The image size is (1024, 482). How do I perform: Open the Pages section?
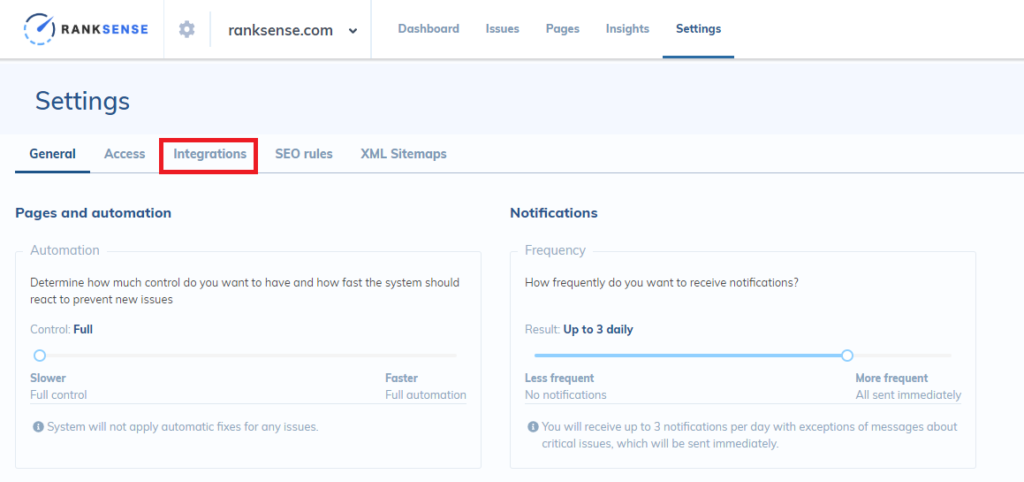pyautogui.click(x=562, y=29)
